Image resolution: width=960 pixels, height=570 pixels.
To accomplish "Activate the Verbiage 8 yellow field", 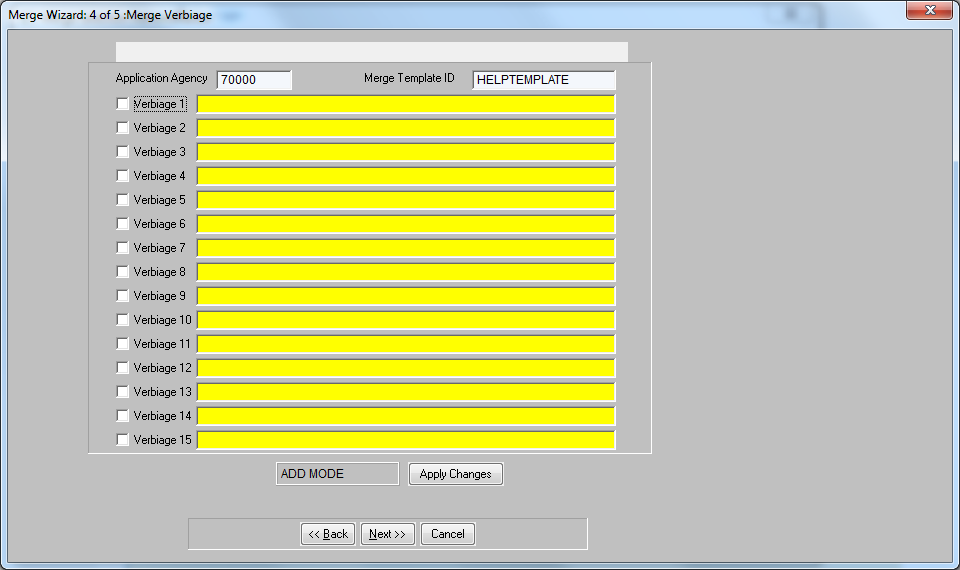I will click(406, 272).
